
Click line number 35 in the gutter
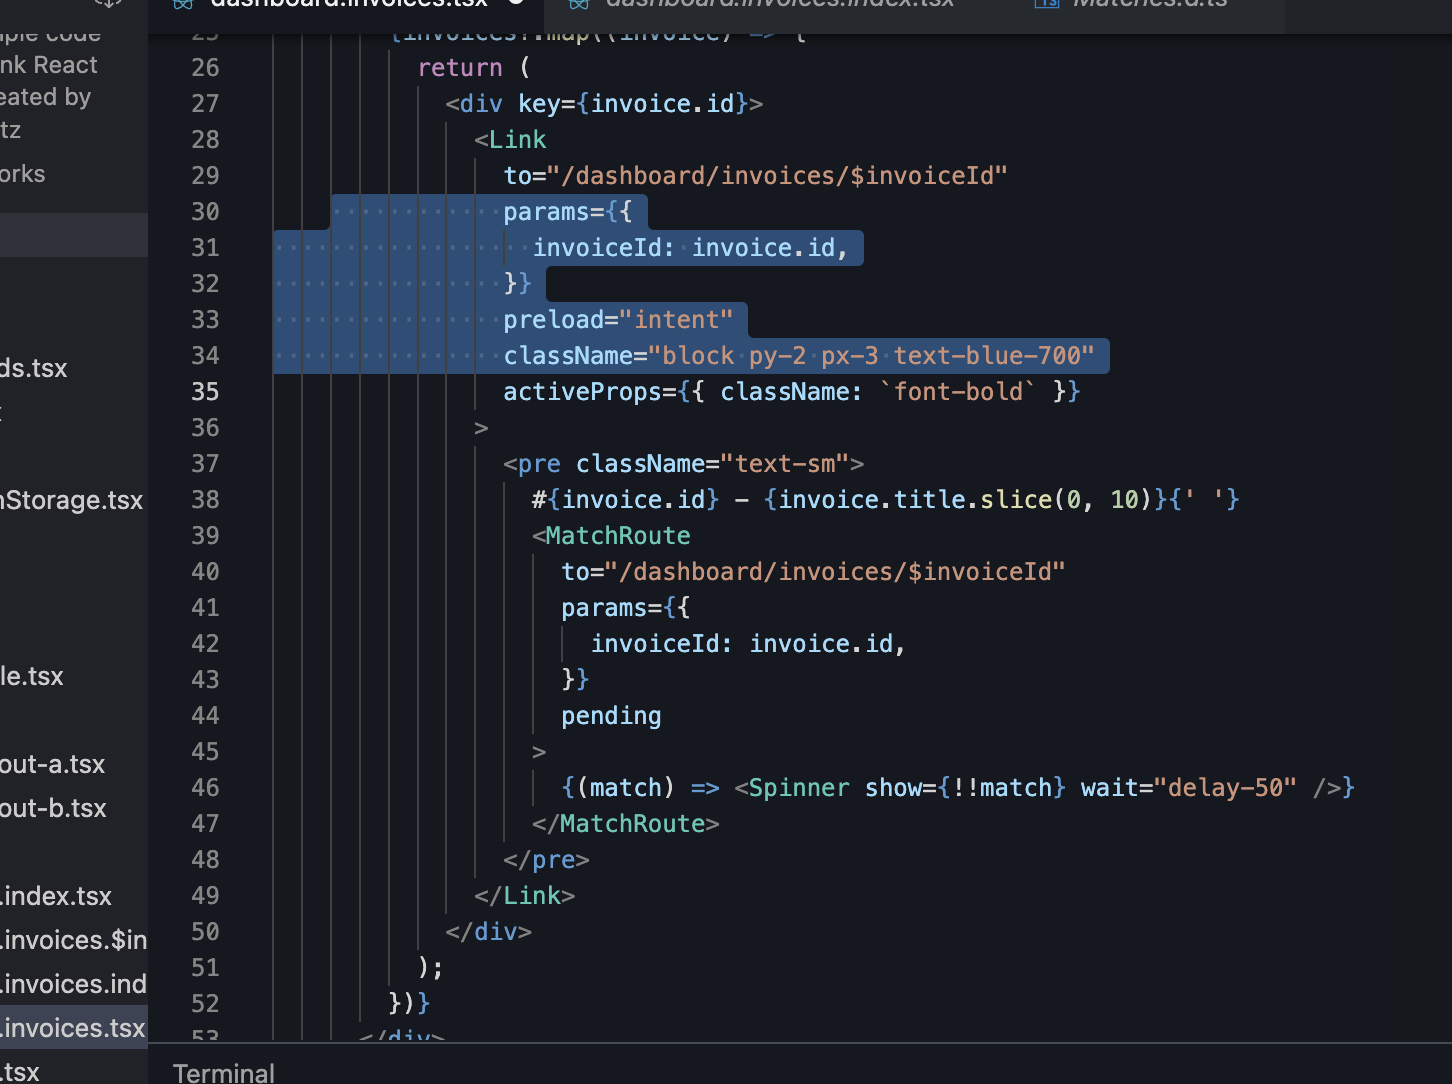click(x=205, y=392)
